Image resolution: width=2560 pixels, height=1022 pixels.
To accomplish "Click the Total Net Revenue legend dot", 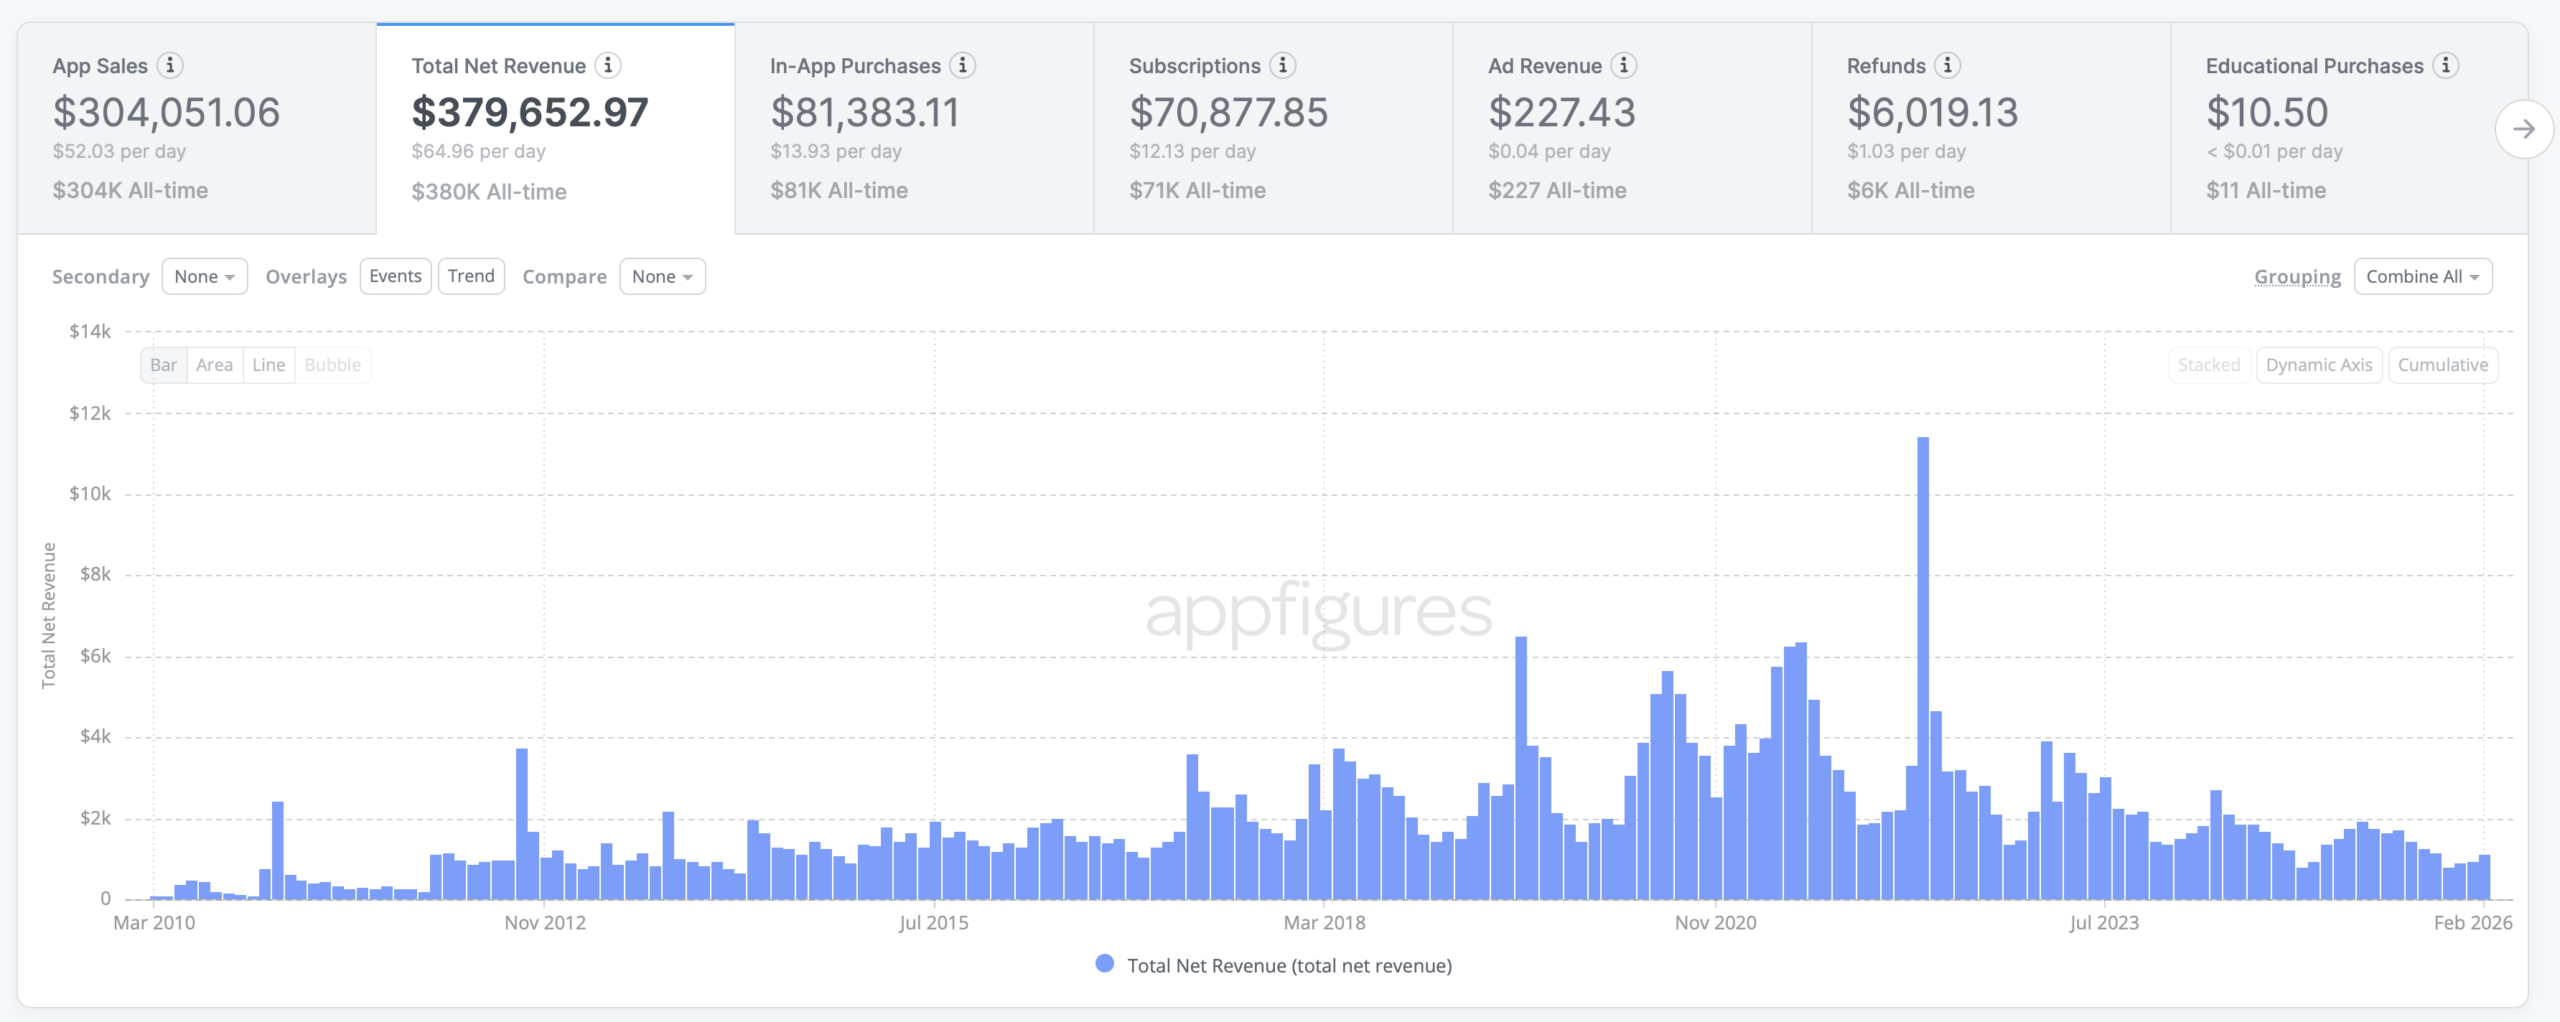I will [1104, 964].
